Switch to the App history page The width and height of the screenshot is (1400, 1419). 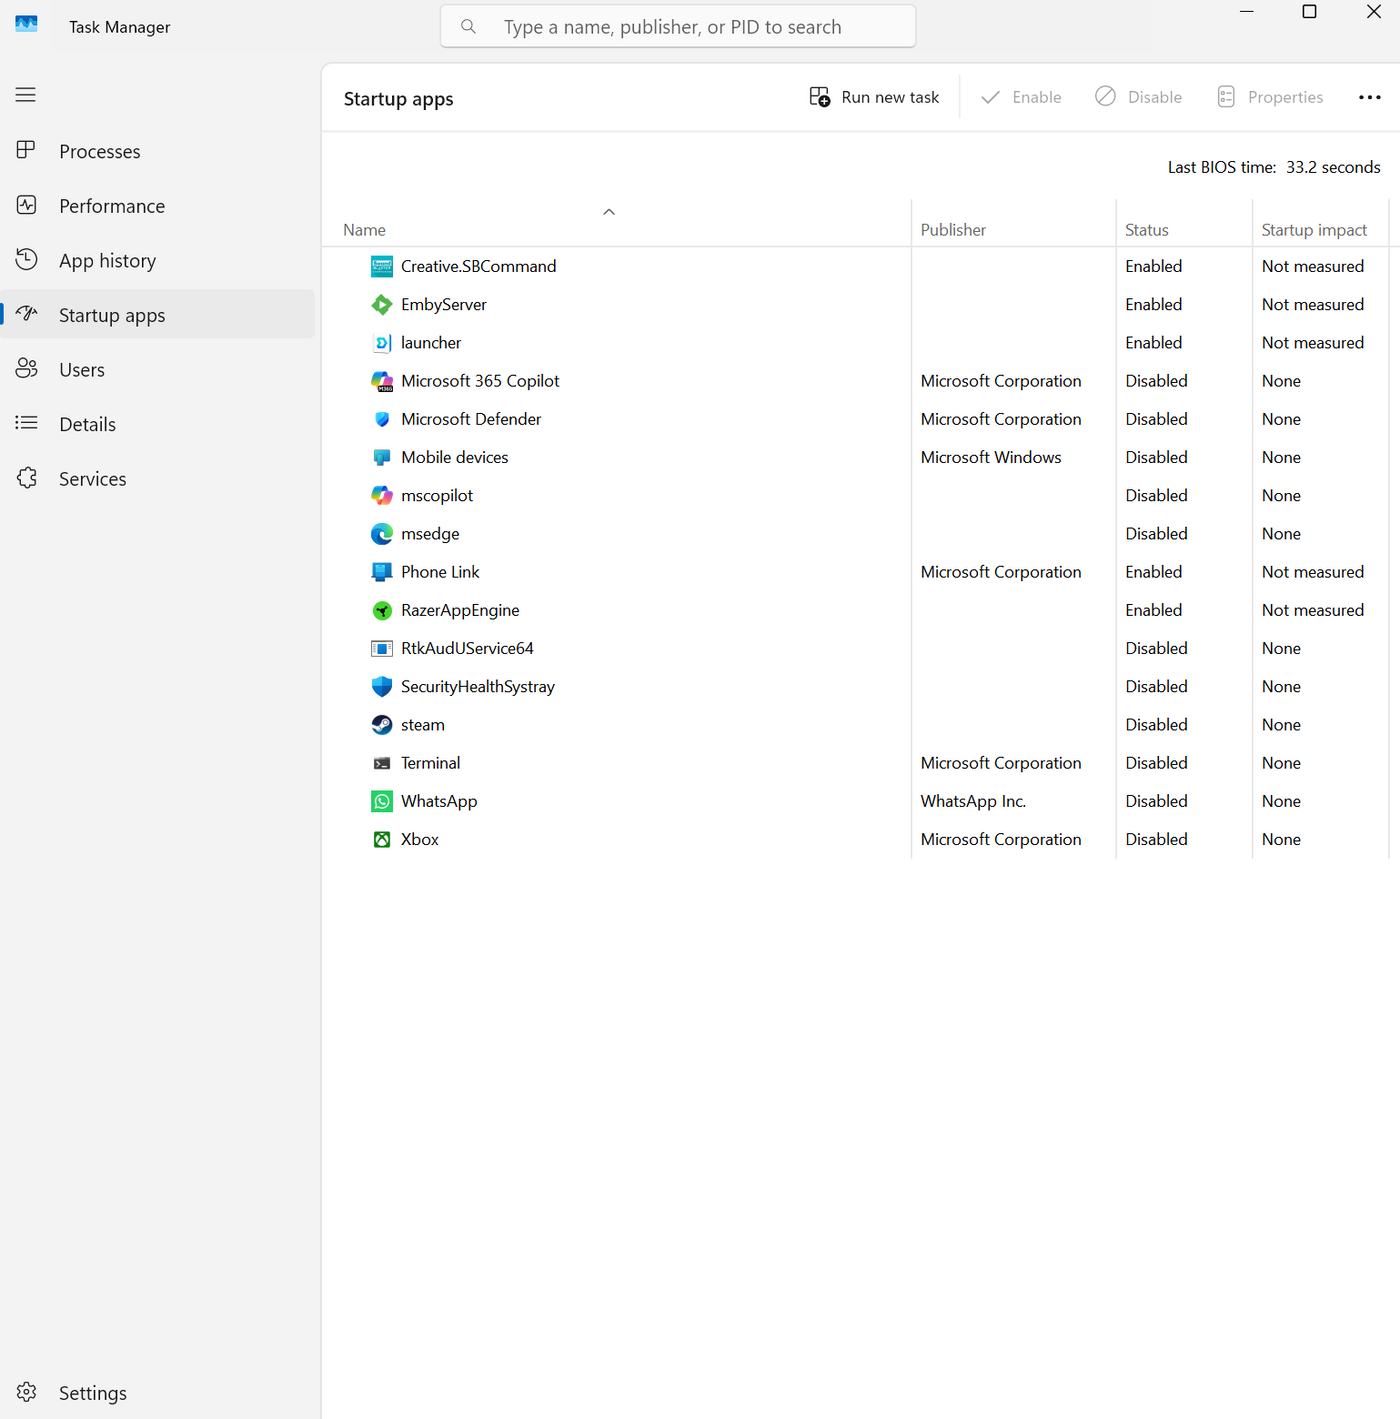[158, 260]
